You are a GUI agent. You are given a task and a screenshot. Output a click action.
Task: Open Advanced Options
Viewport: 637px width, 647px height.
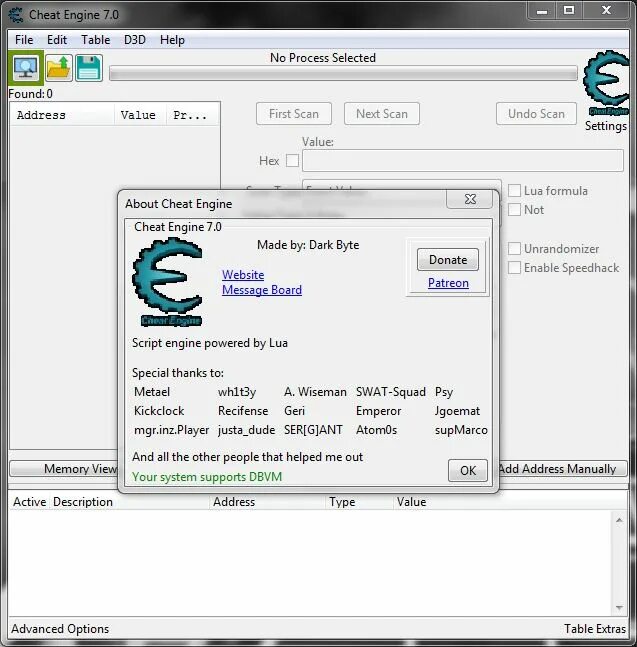pyautogui.click(x=60, y=629)
